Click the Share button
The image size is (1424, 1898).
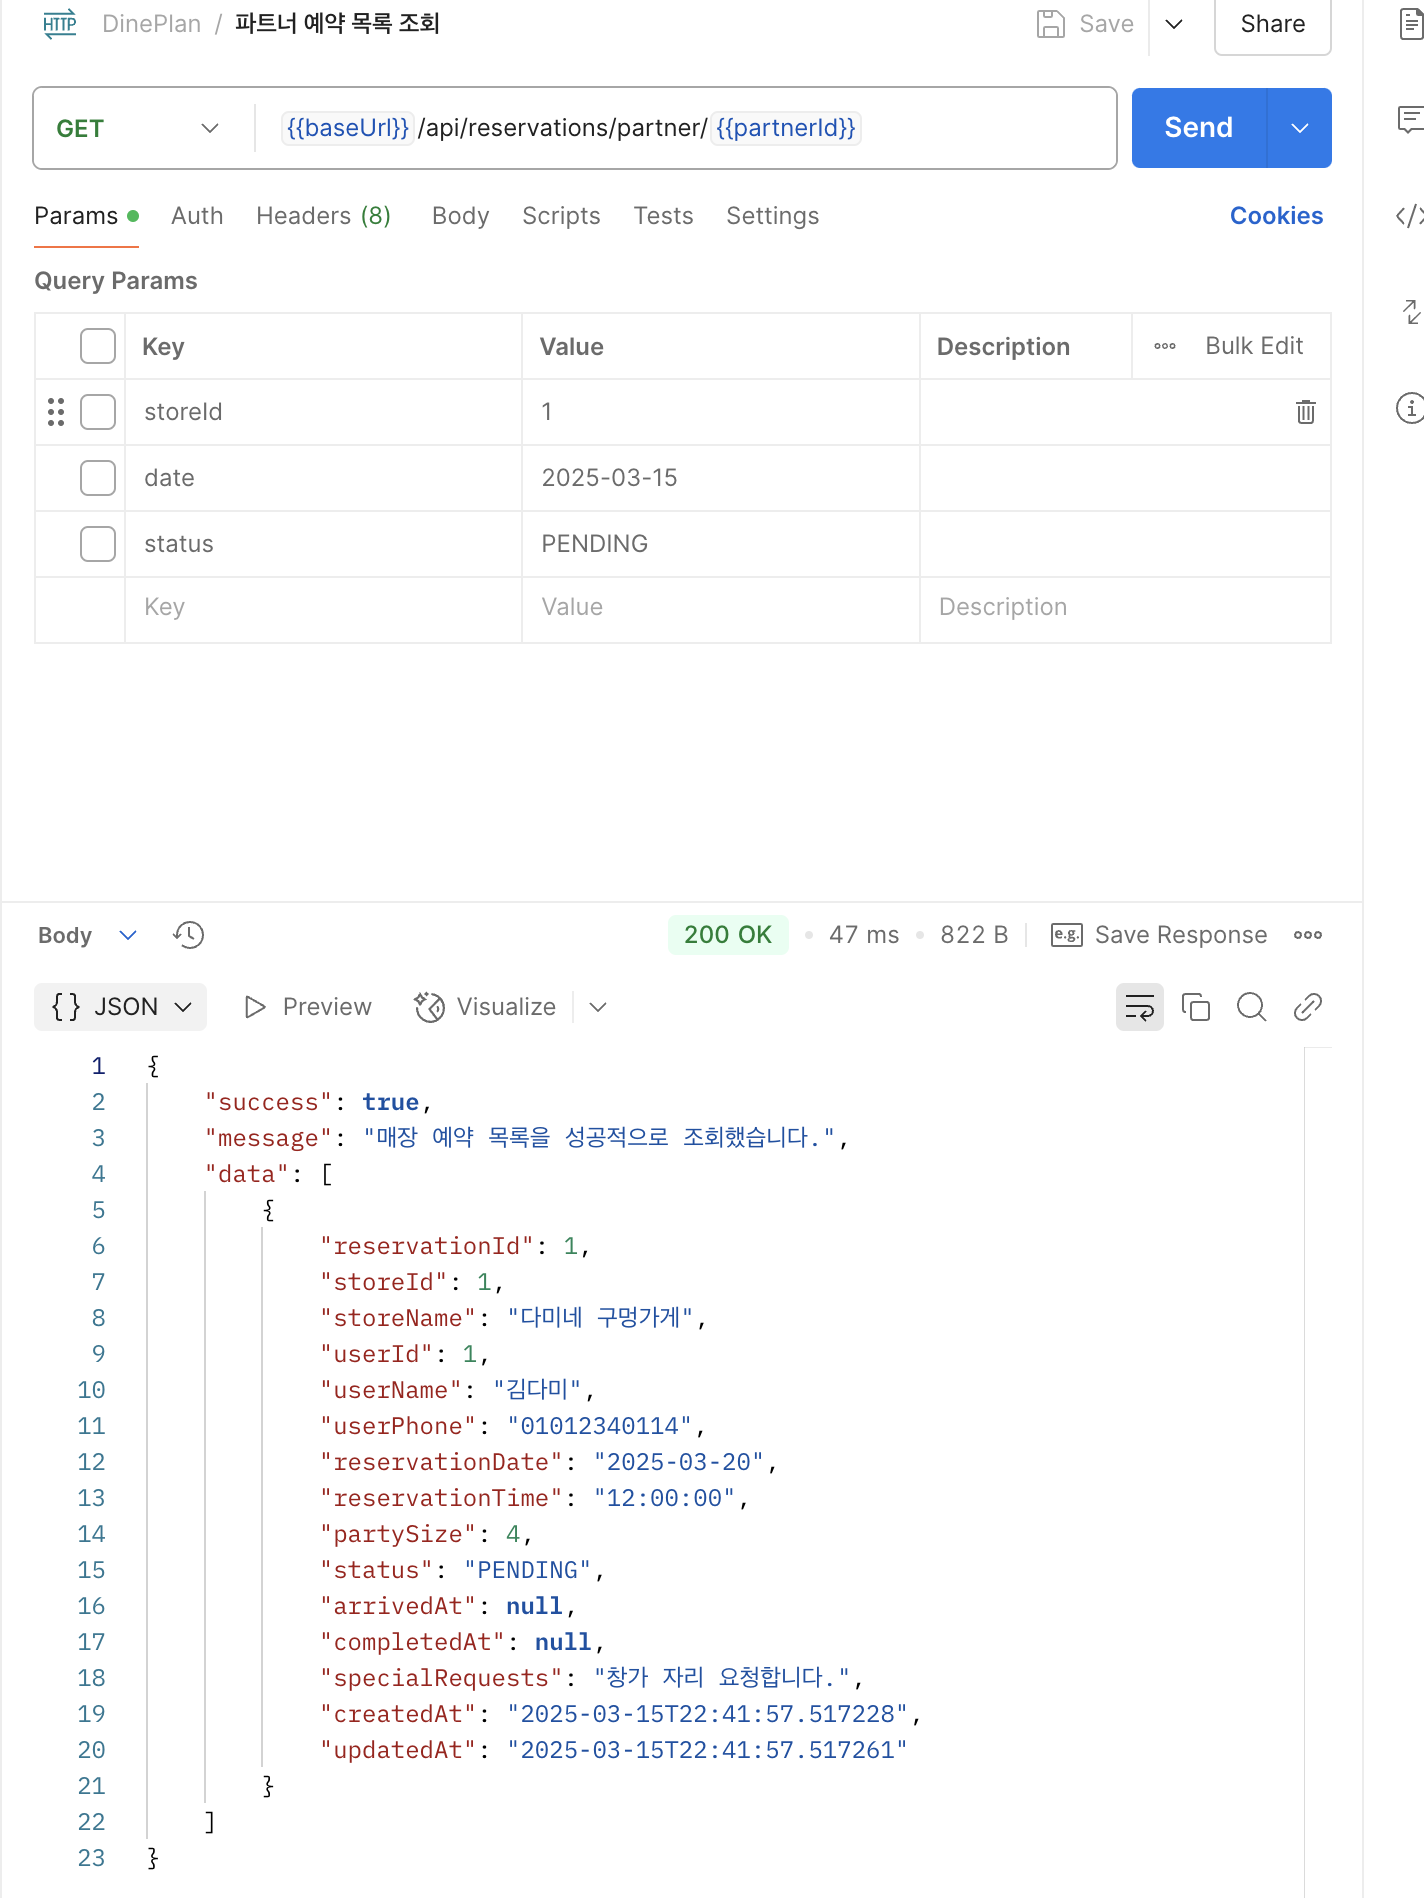tap(1272, 24)
